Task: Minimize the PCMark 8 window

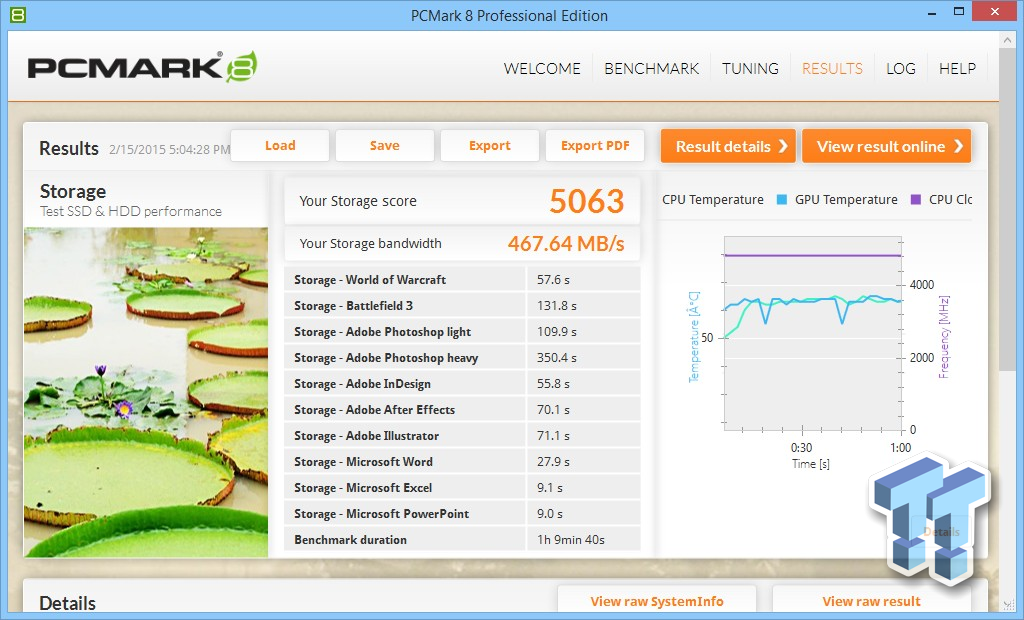Action: coord(932,12)
